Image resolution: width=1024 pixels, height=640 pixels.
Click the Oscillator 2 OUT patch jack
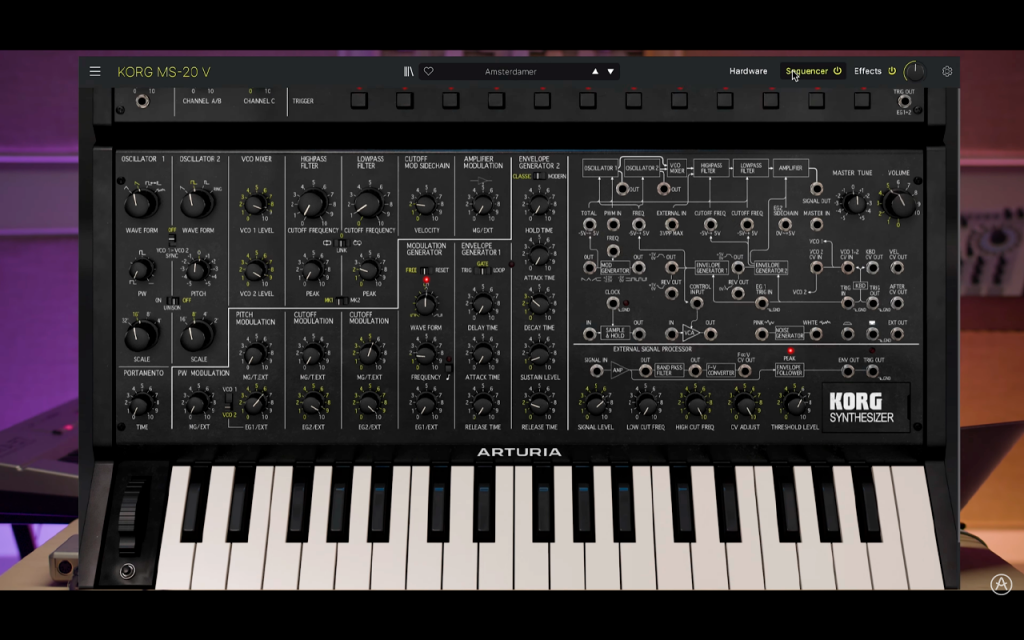click(664, 189)
